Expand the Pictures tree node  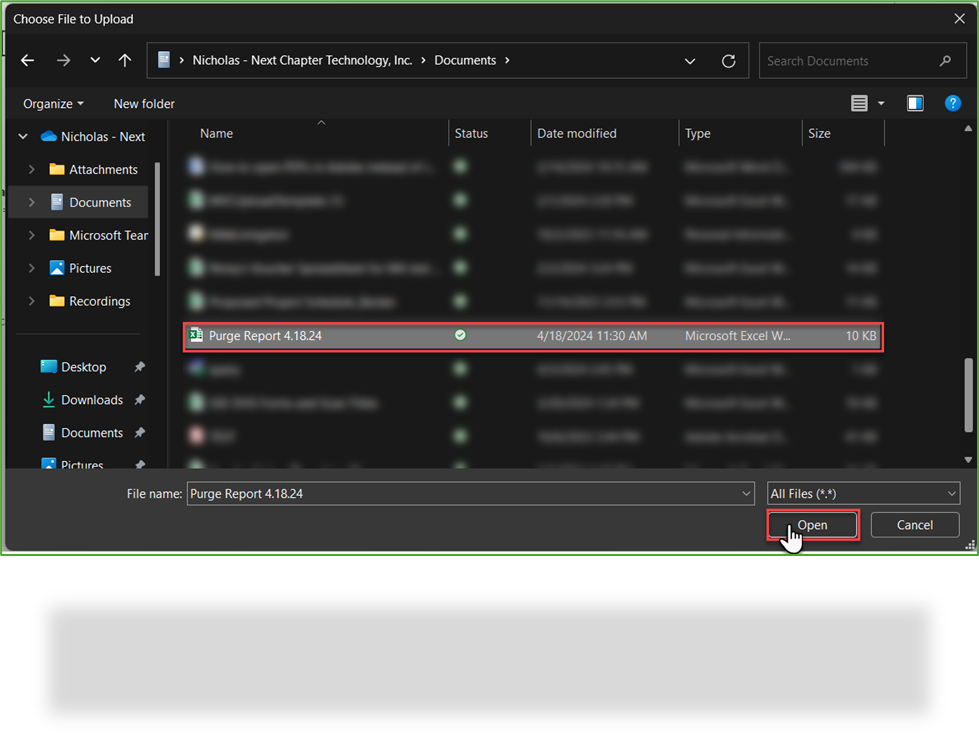31,268
